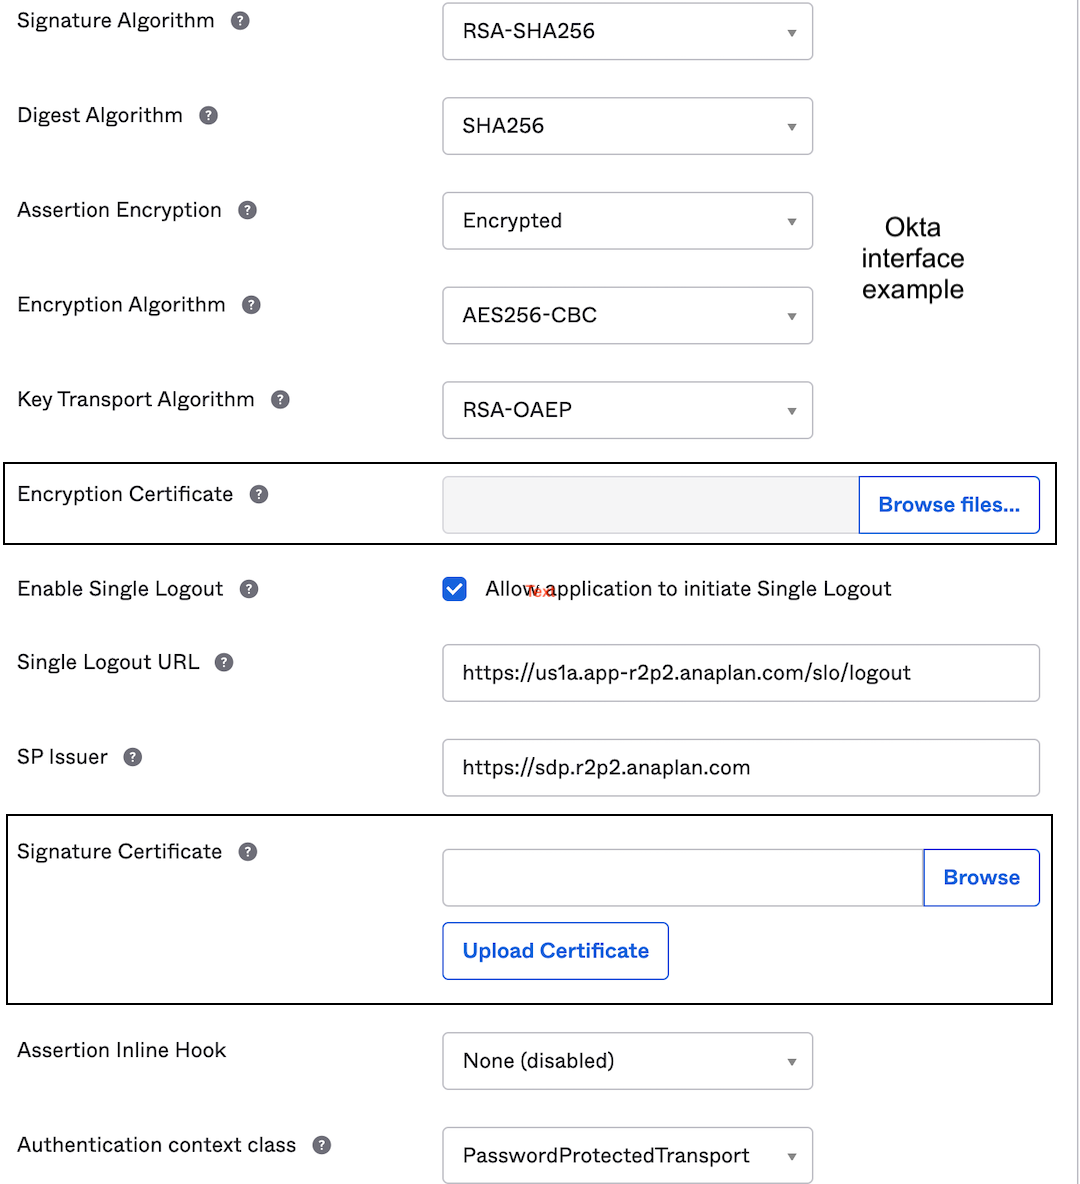
Task: Click the SP Issuer input field
Action: pos(740,767)
